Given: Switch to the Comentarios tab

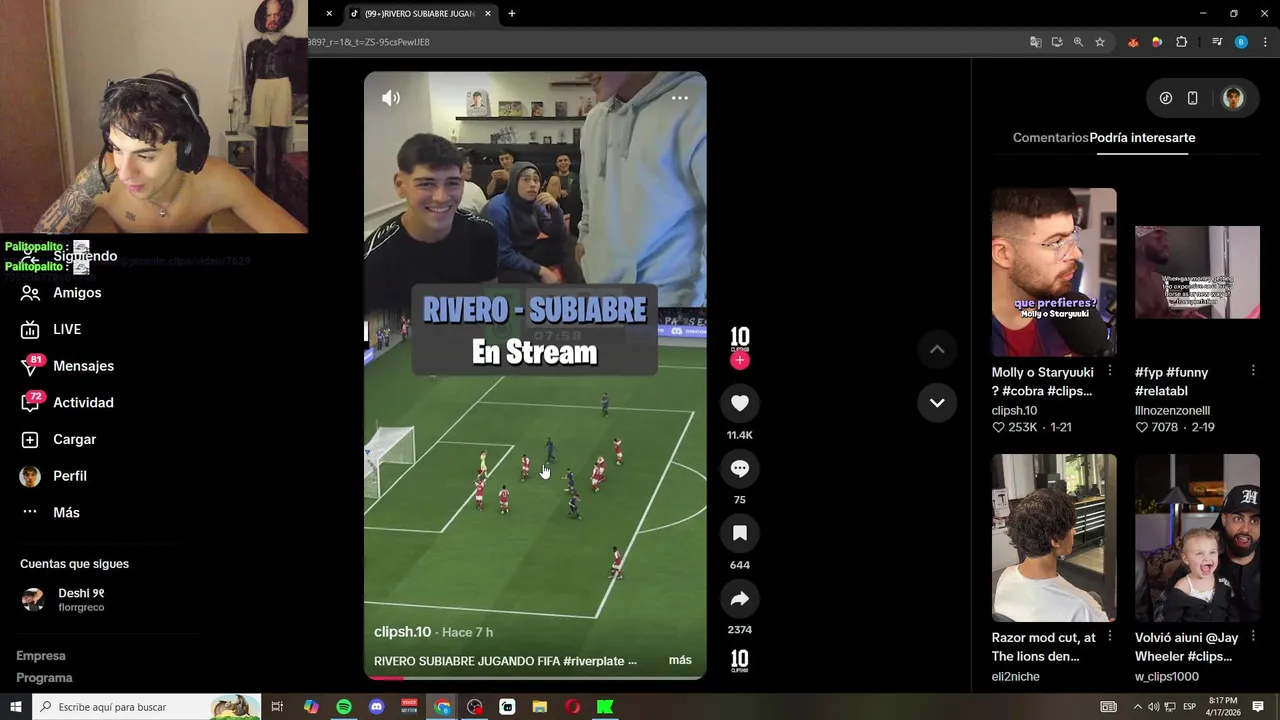Looking at the screenshot, I should click(1050, 138).
